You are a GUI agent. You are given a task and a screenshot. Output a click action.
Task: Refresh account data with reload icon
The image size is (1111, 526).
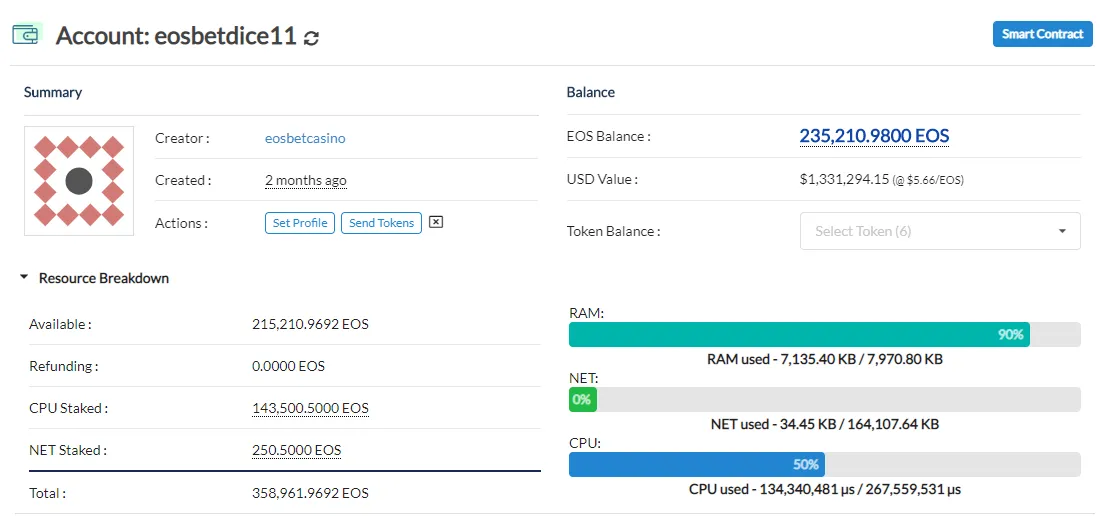click(311, 38)
